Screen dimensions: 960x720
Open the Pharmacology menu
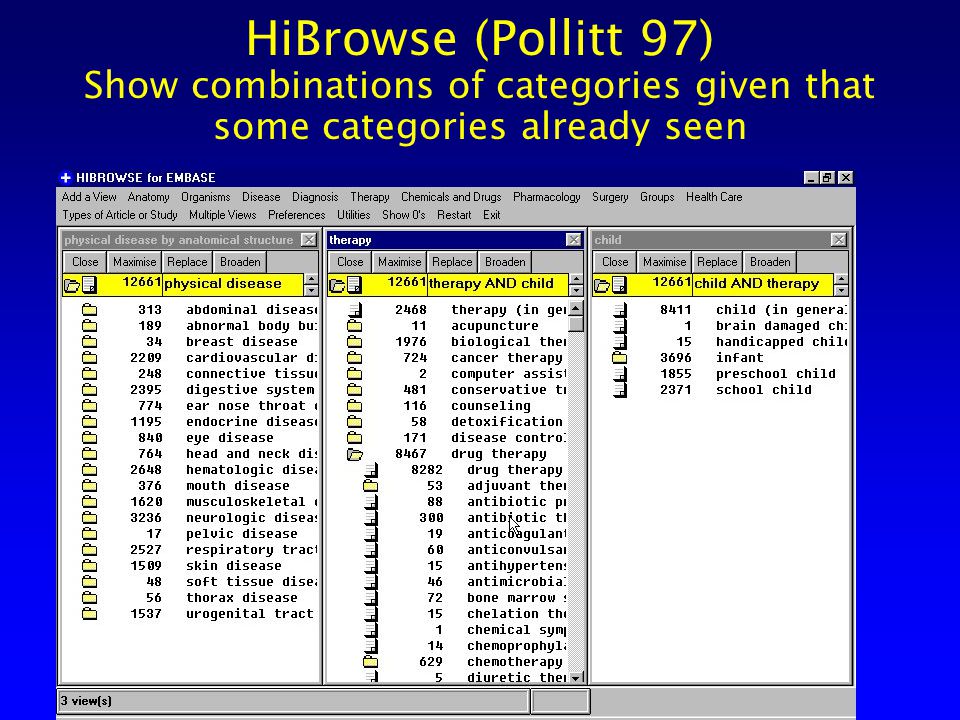pyautogui.click(x=547, y=197)
